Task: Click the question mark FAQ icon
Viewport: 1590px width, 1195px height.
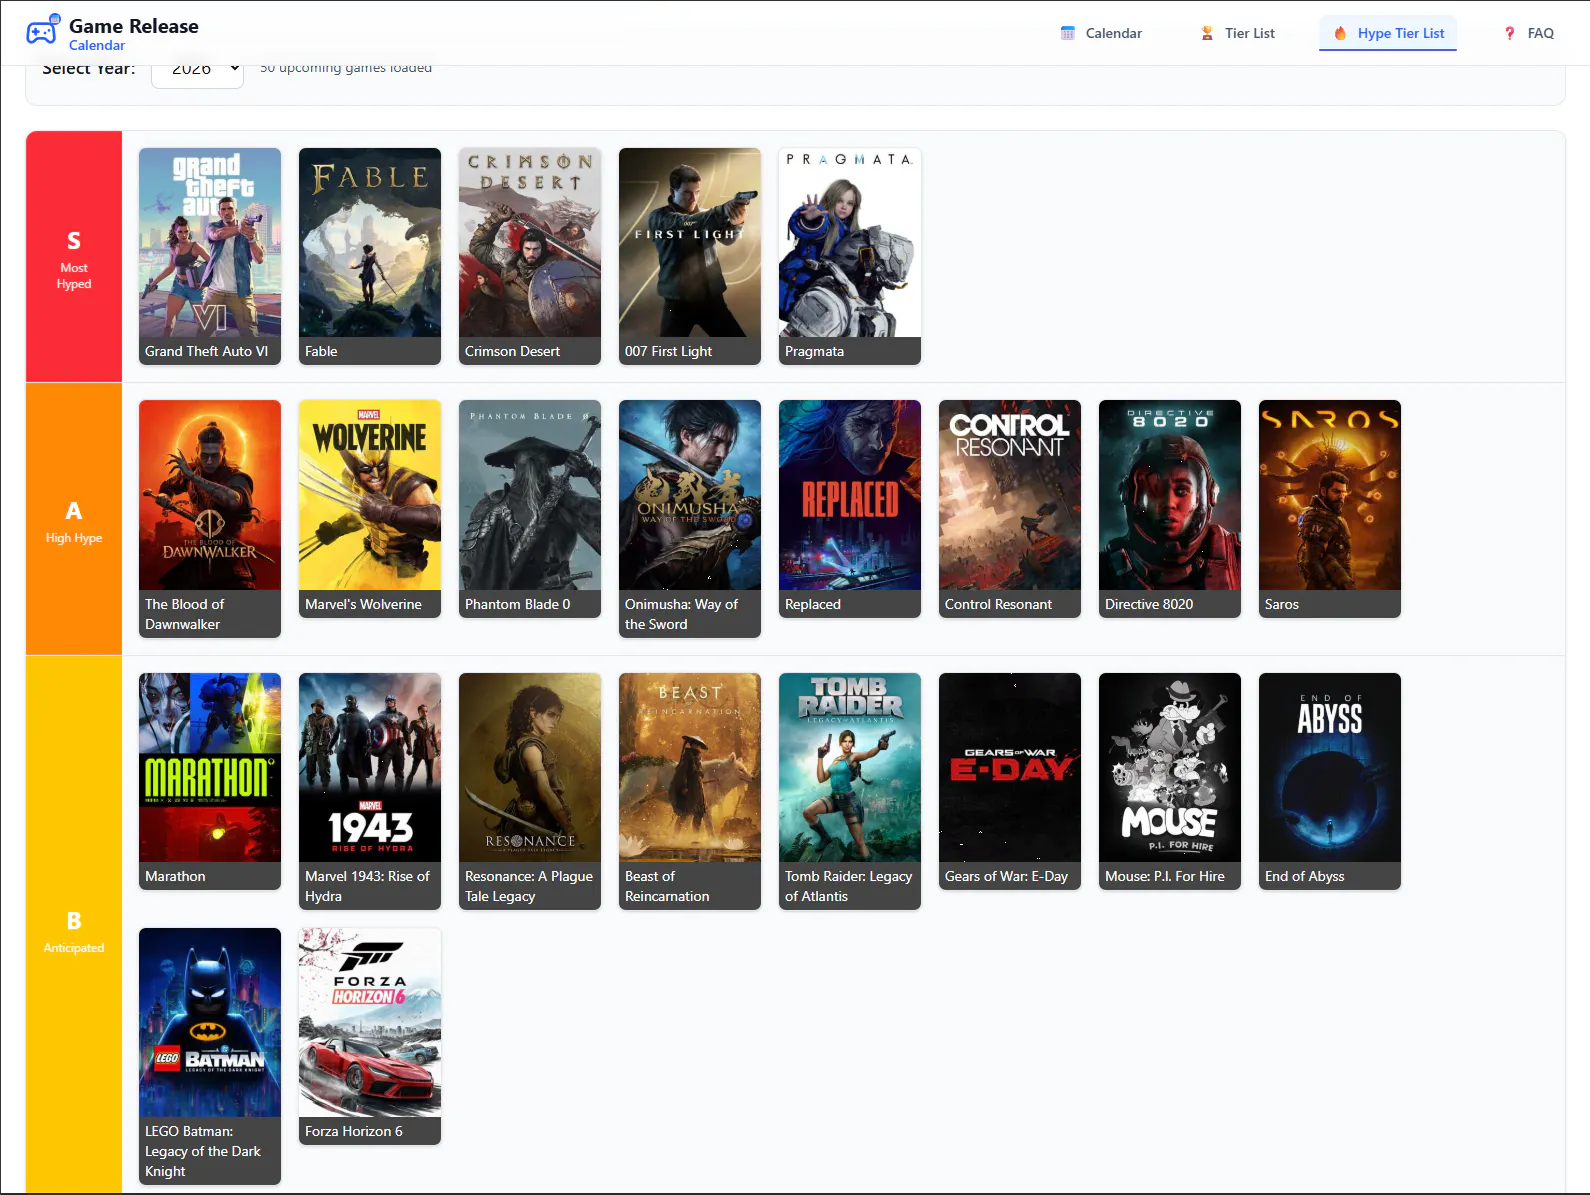Action: point(1510,33)
